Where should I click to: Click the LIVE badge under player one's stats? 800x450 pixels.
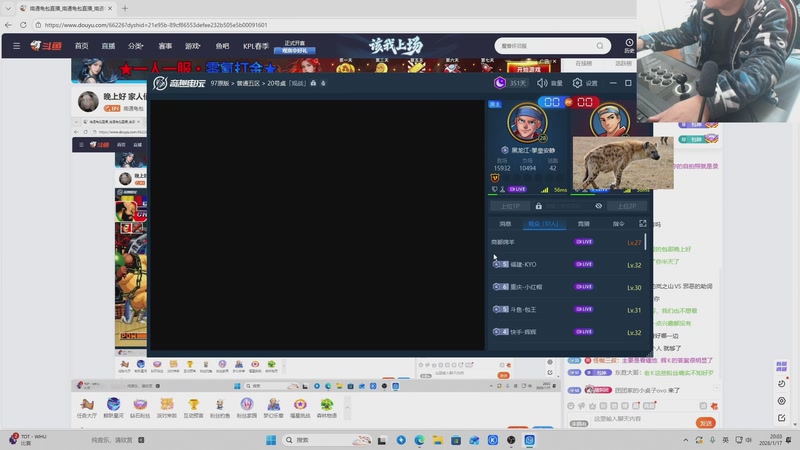click(517, 189)
